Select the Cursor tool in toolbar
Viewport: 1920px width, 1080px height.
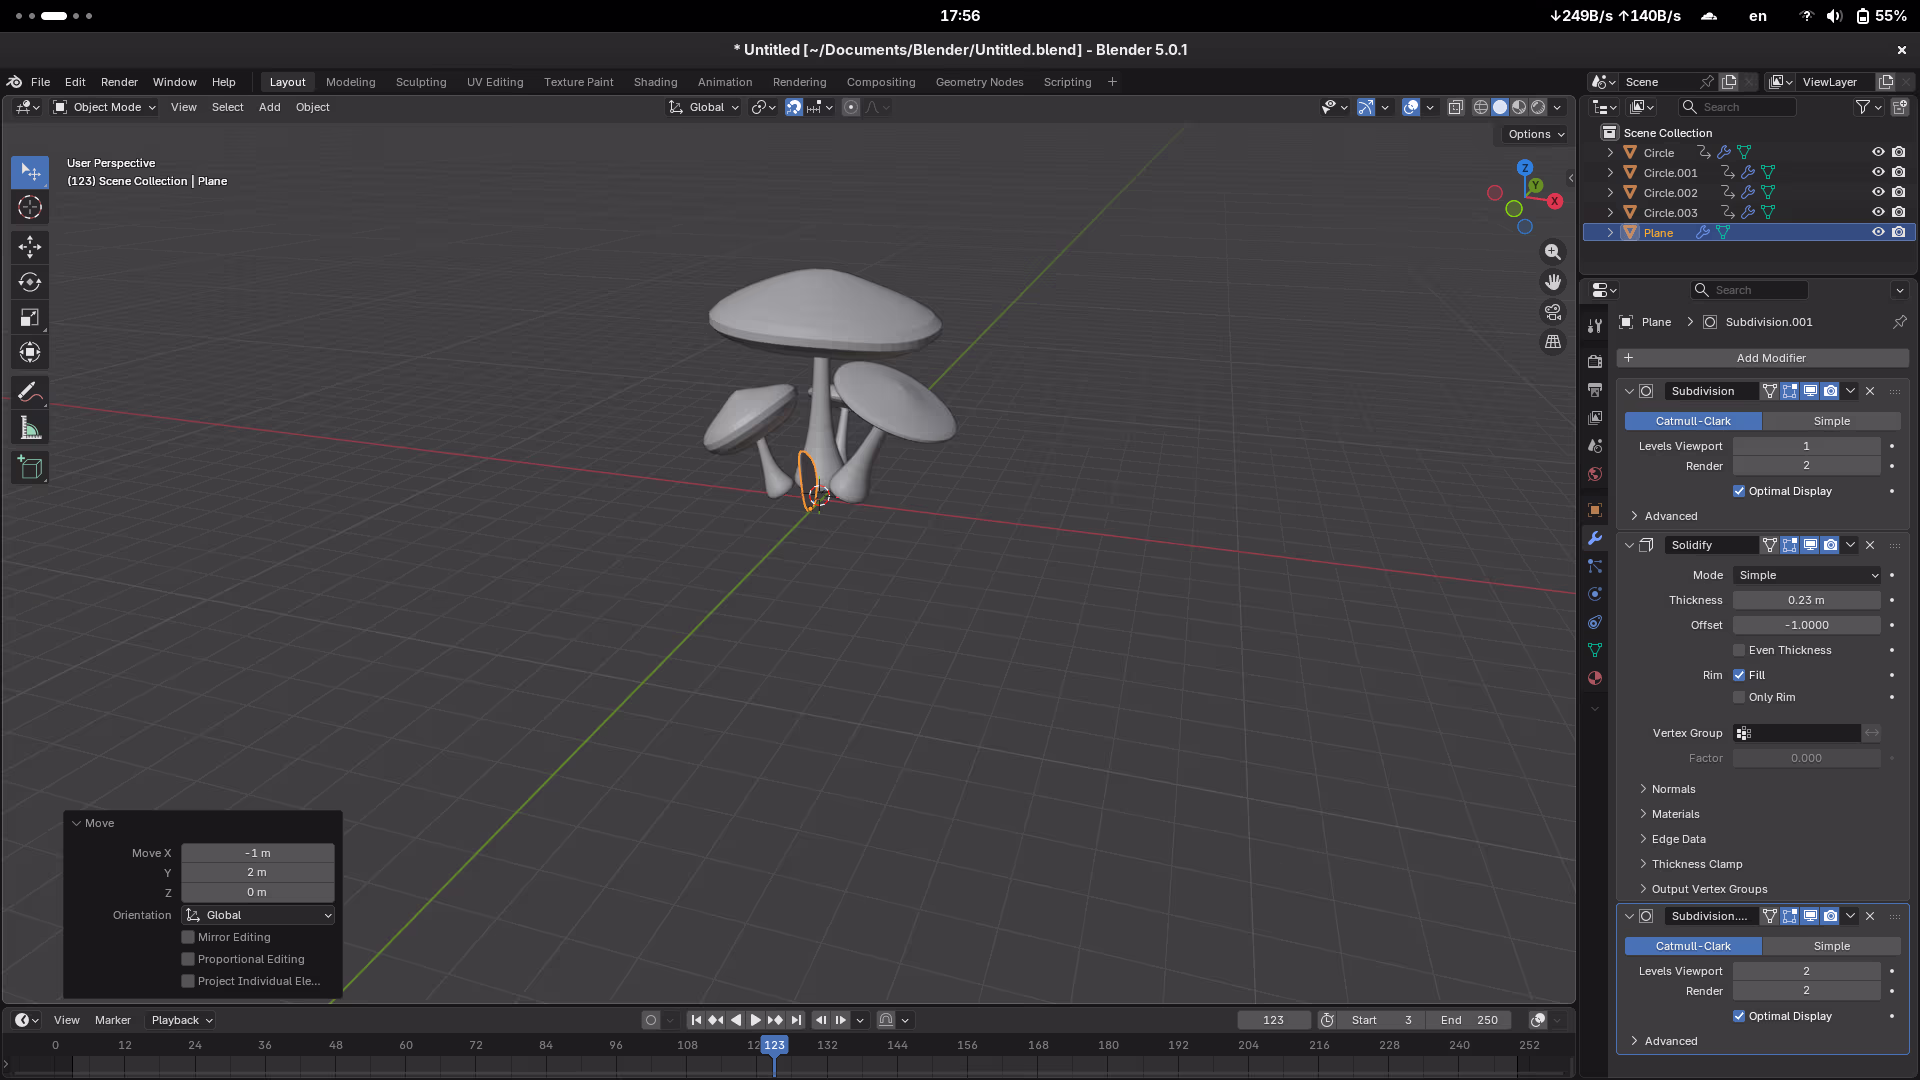point(30,207)
